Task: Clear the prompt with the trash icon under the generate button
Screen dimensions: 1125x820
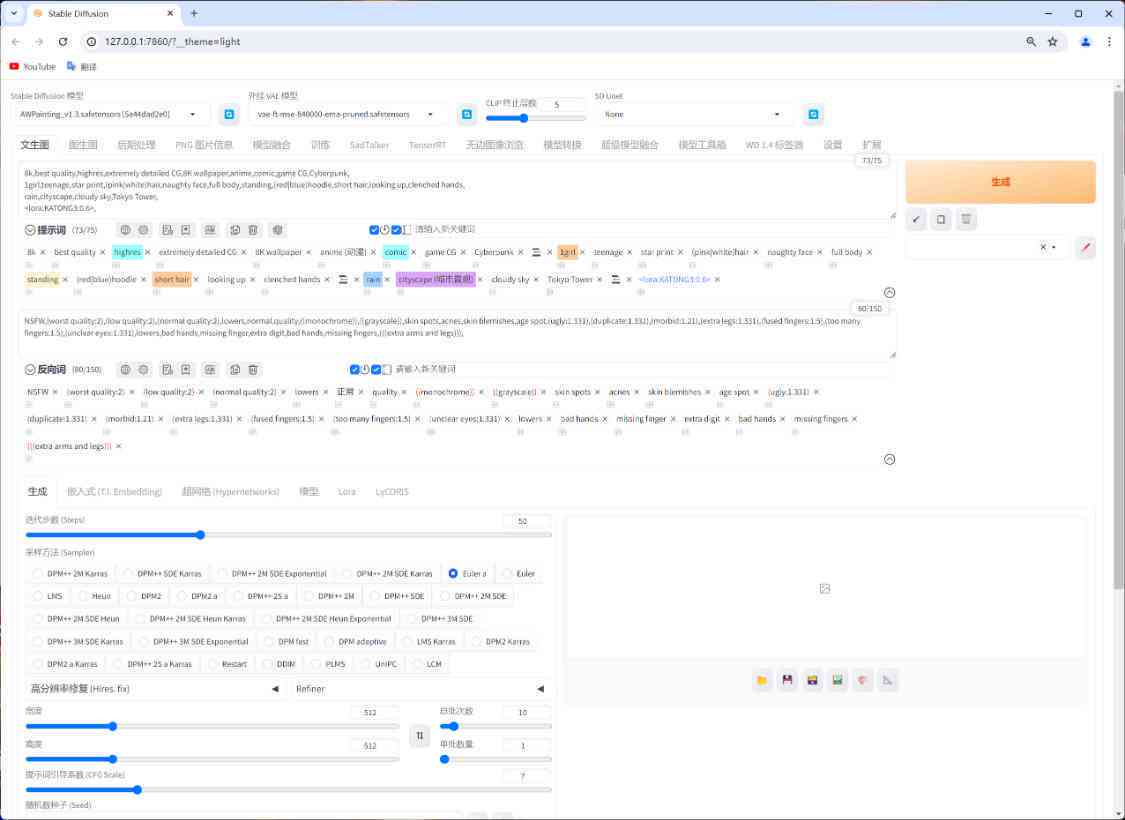Action: pyautogui.click(x=966, y=220)
